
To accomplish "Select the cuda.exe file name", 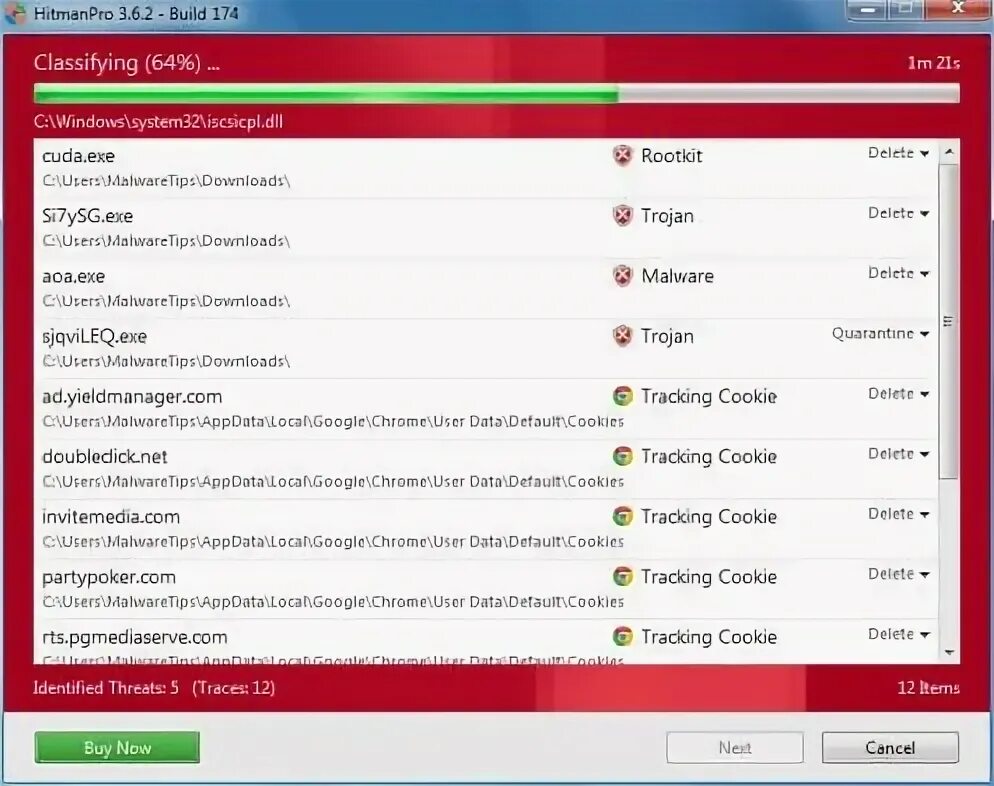I will (79, 156).
